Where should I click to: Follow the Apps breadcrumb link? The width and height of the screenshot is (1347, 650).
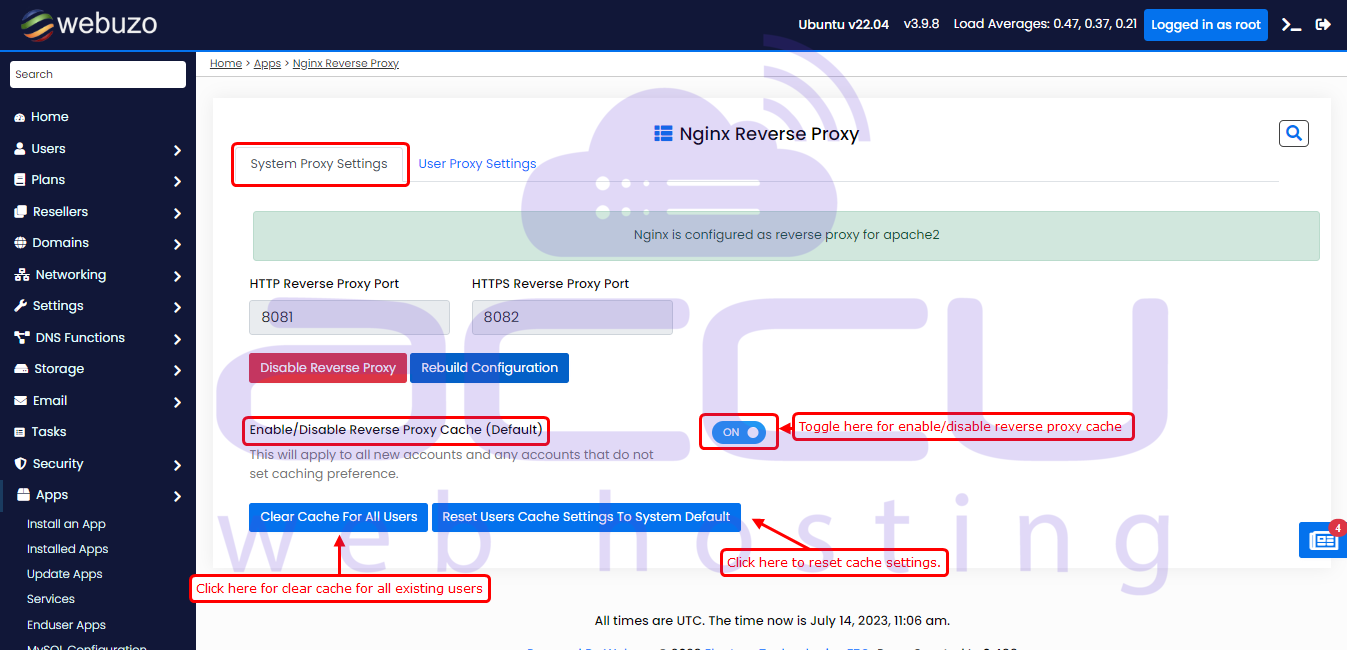[267, 63]
